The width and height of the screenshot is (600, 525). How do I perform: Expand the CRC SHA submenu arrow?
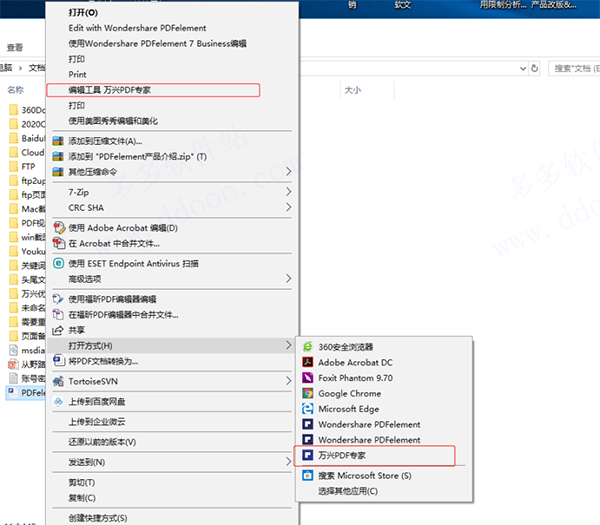[x=289, y=207]
